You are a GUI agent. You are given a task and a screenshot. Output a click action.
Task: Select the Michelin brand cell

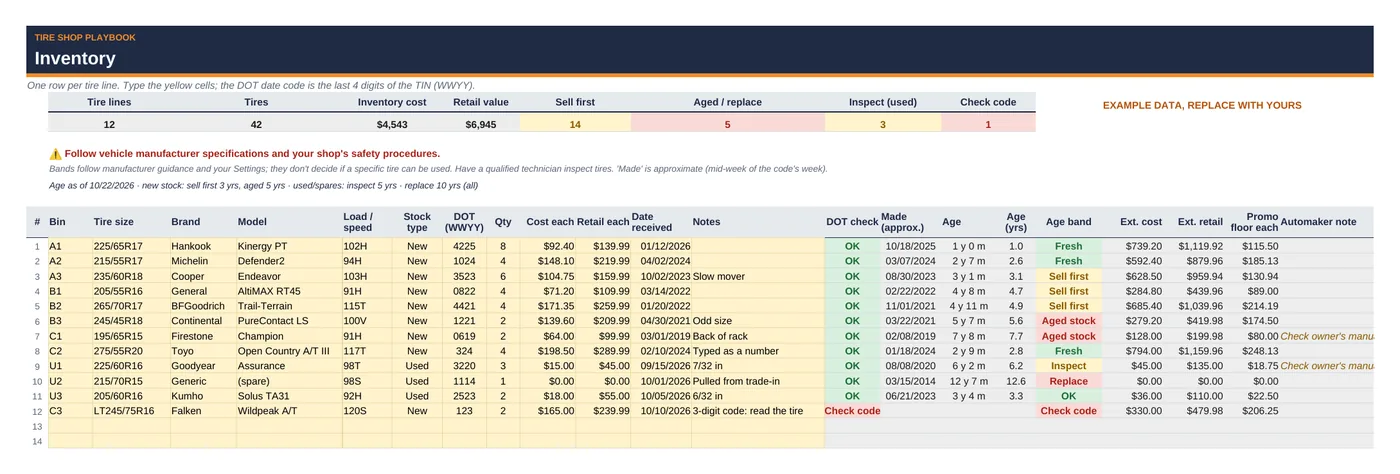point(203,261)
